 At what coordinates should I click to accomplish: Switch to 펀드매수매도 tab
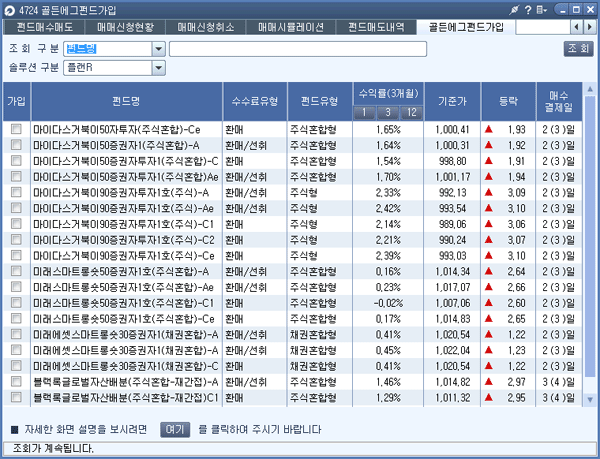pyautogui.click(x=45, y=27)
